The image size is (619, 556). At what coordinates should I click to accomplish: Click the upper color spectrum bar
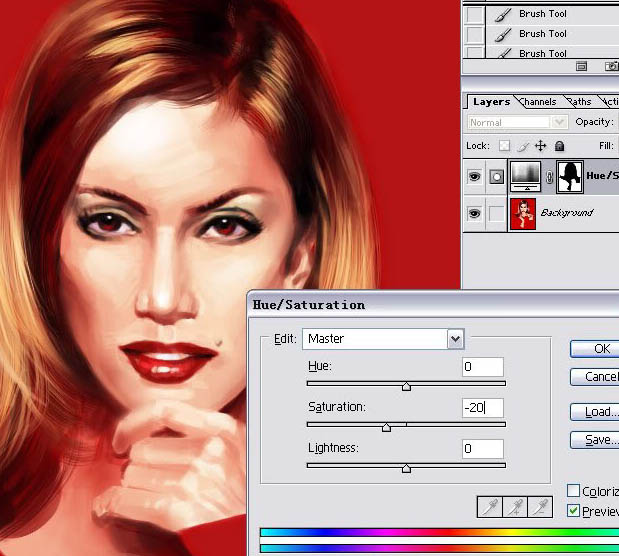[439, 533]
